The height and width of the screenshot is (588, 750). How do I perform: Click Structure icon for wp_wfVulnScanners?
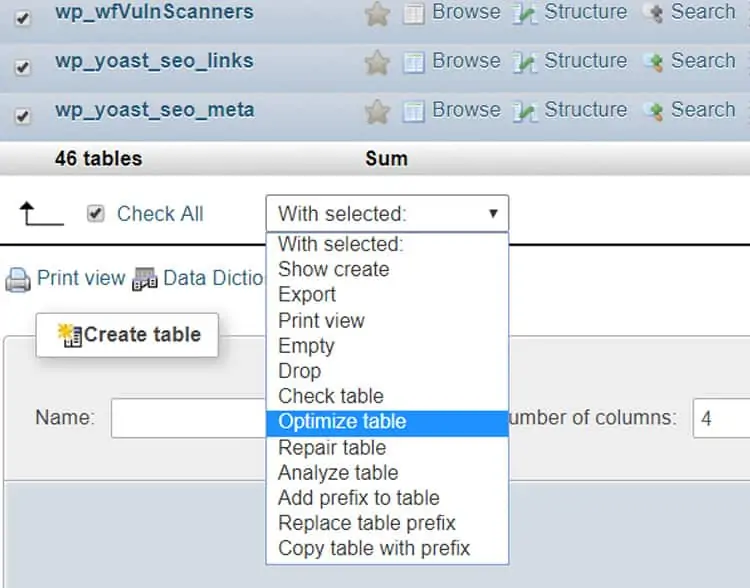tap(525, 13)
